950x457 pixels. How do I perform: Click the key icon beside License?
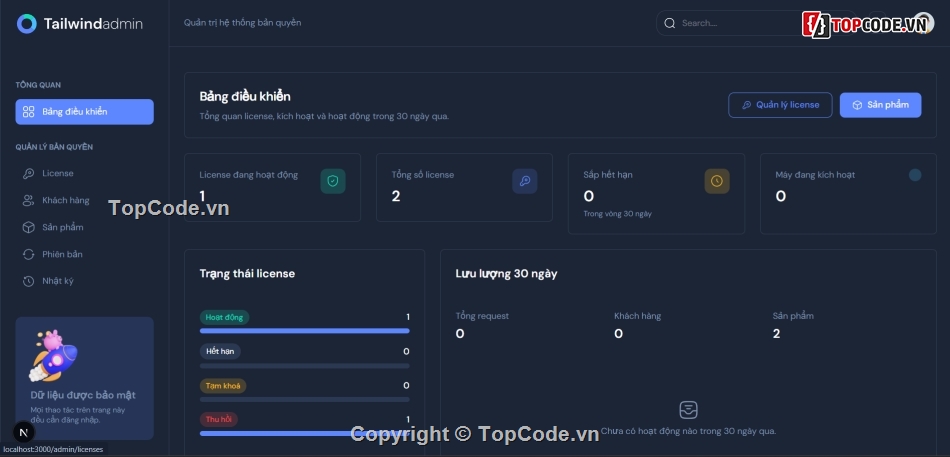pos(28,173)
